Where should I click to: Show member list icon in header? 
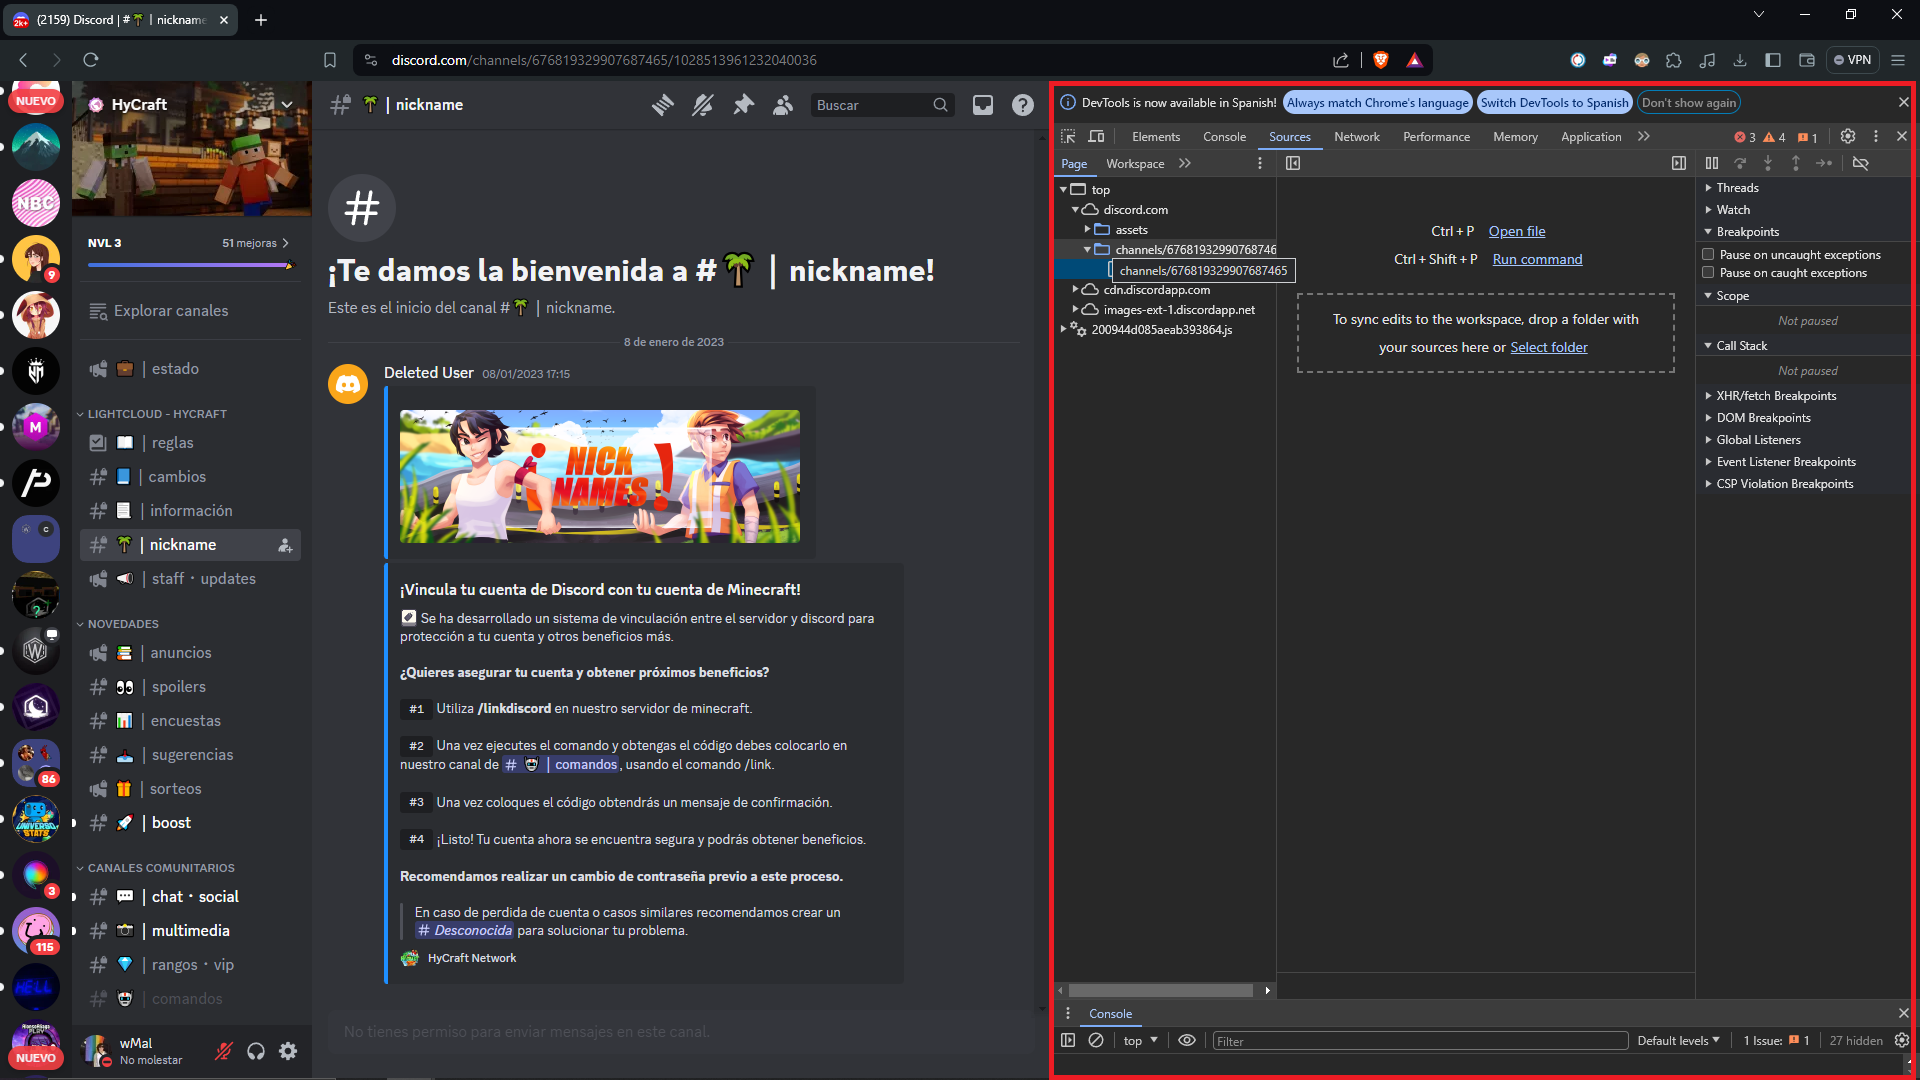(783, 105)
